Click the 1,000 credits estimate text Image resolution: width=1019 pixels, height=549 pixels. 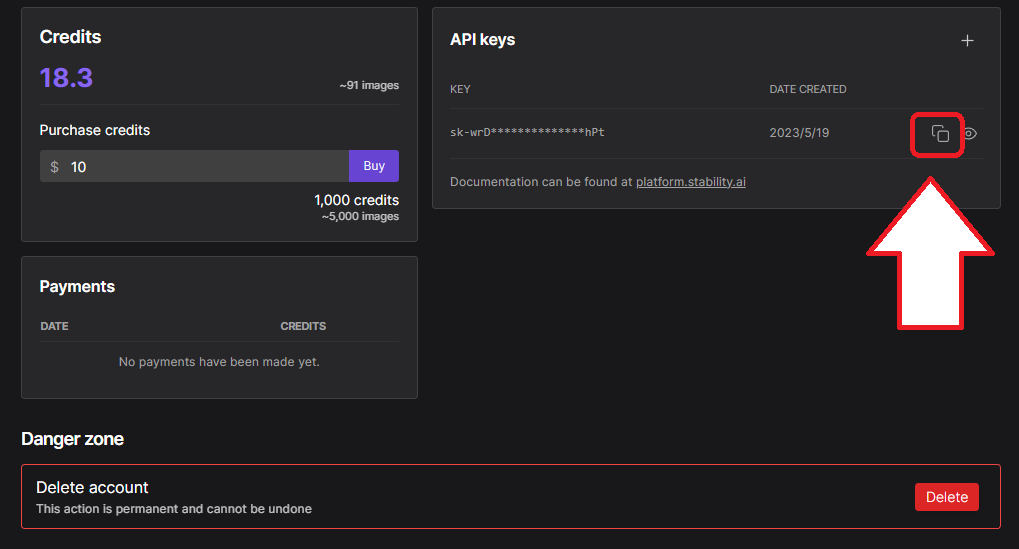tap(356, 200)
